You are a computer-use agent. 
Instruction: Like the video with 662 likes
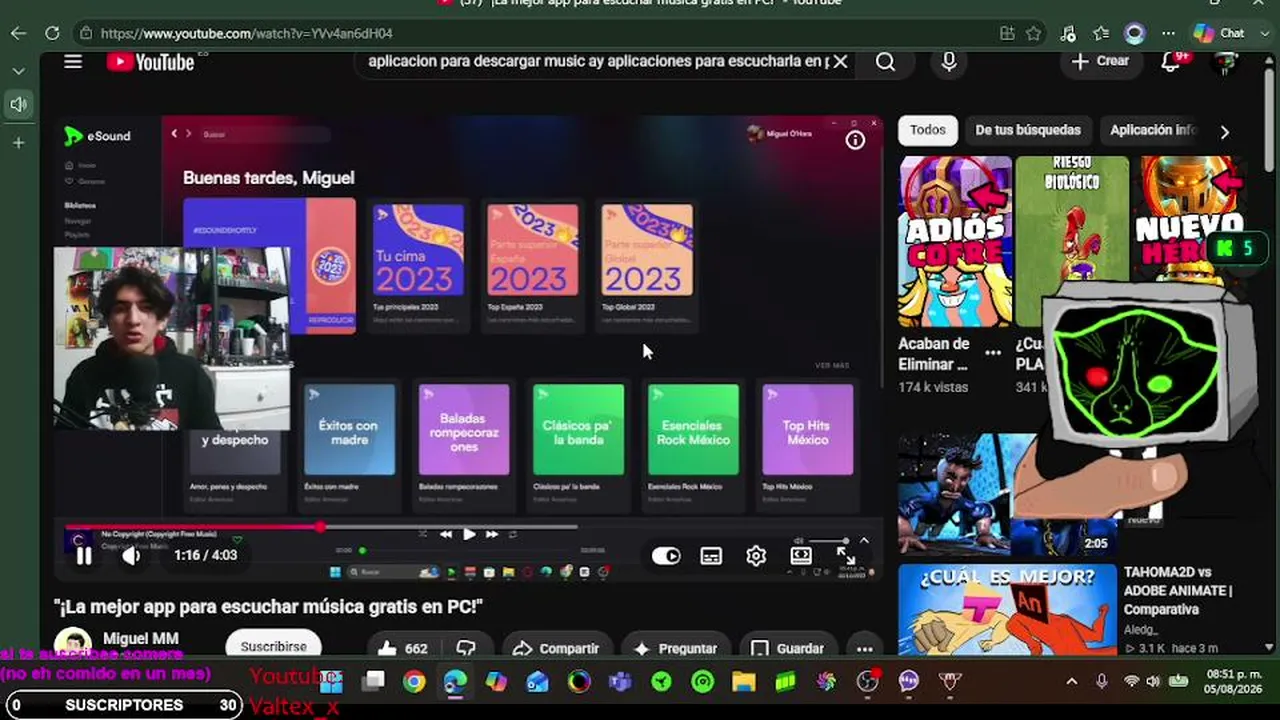(x=403, y=648)
